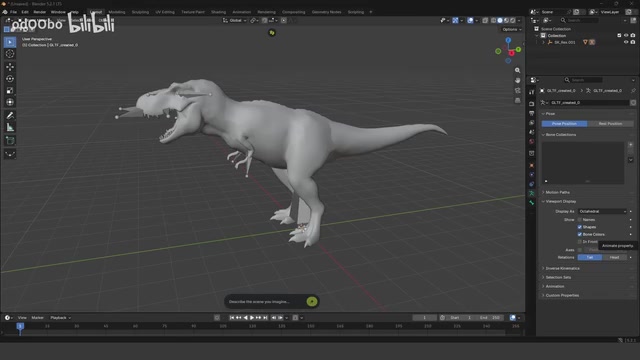Viewport: 640px width, 360px height.
Task: Open the Armature data properties tab icon
Action: click(x=531, y=193)
